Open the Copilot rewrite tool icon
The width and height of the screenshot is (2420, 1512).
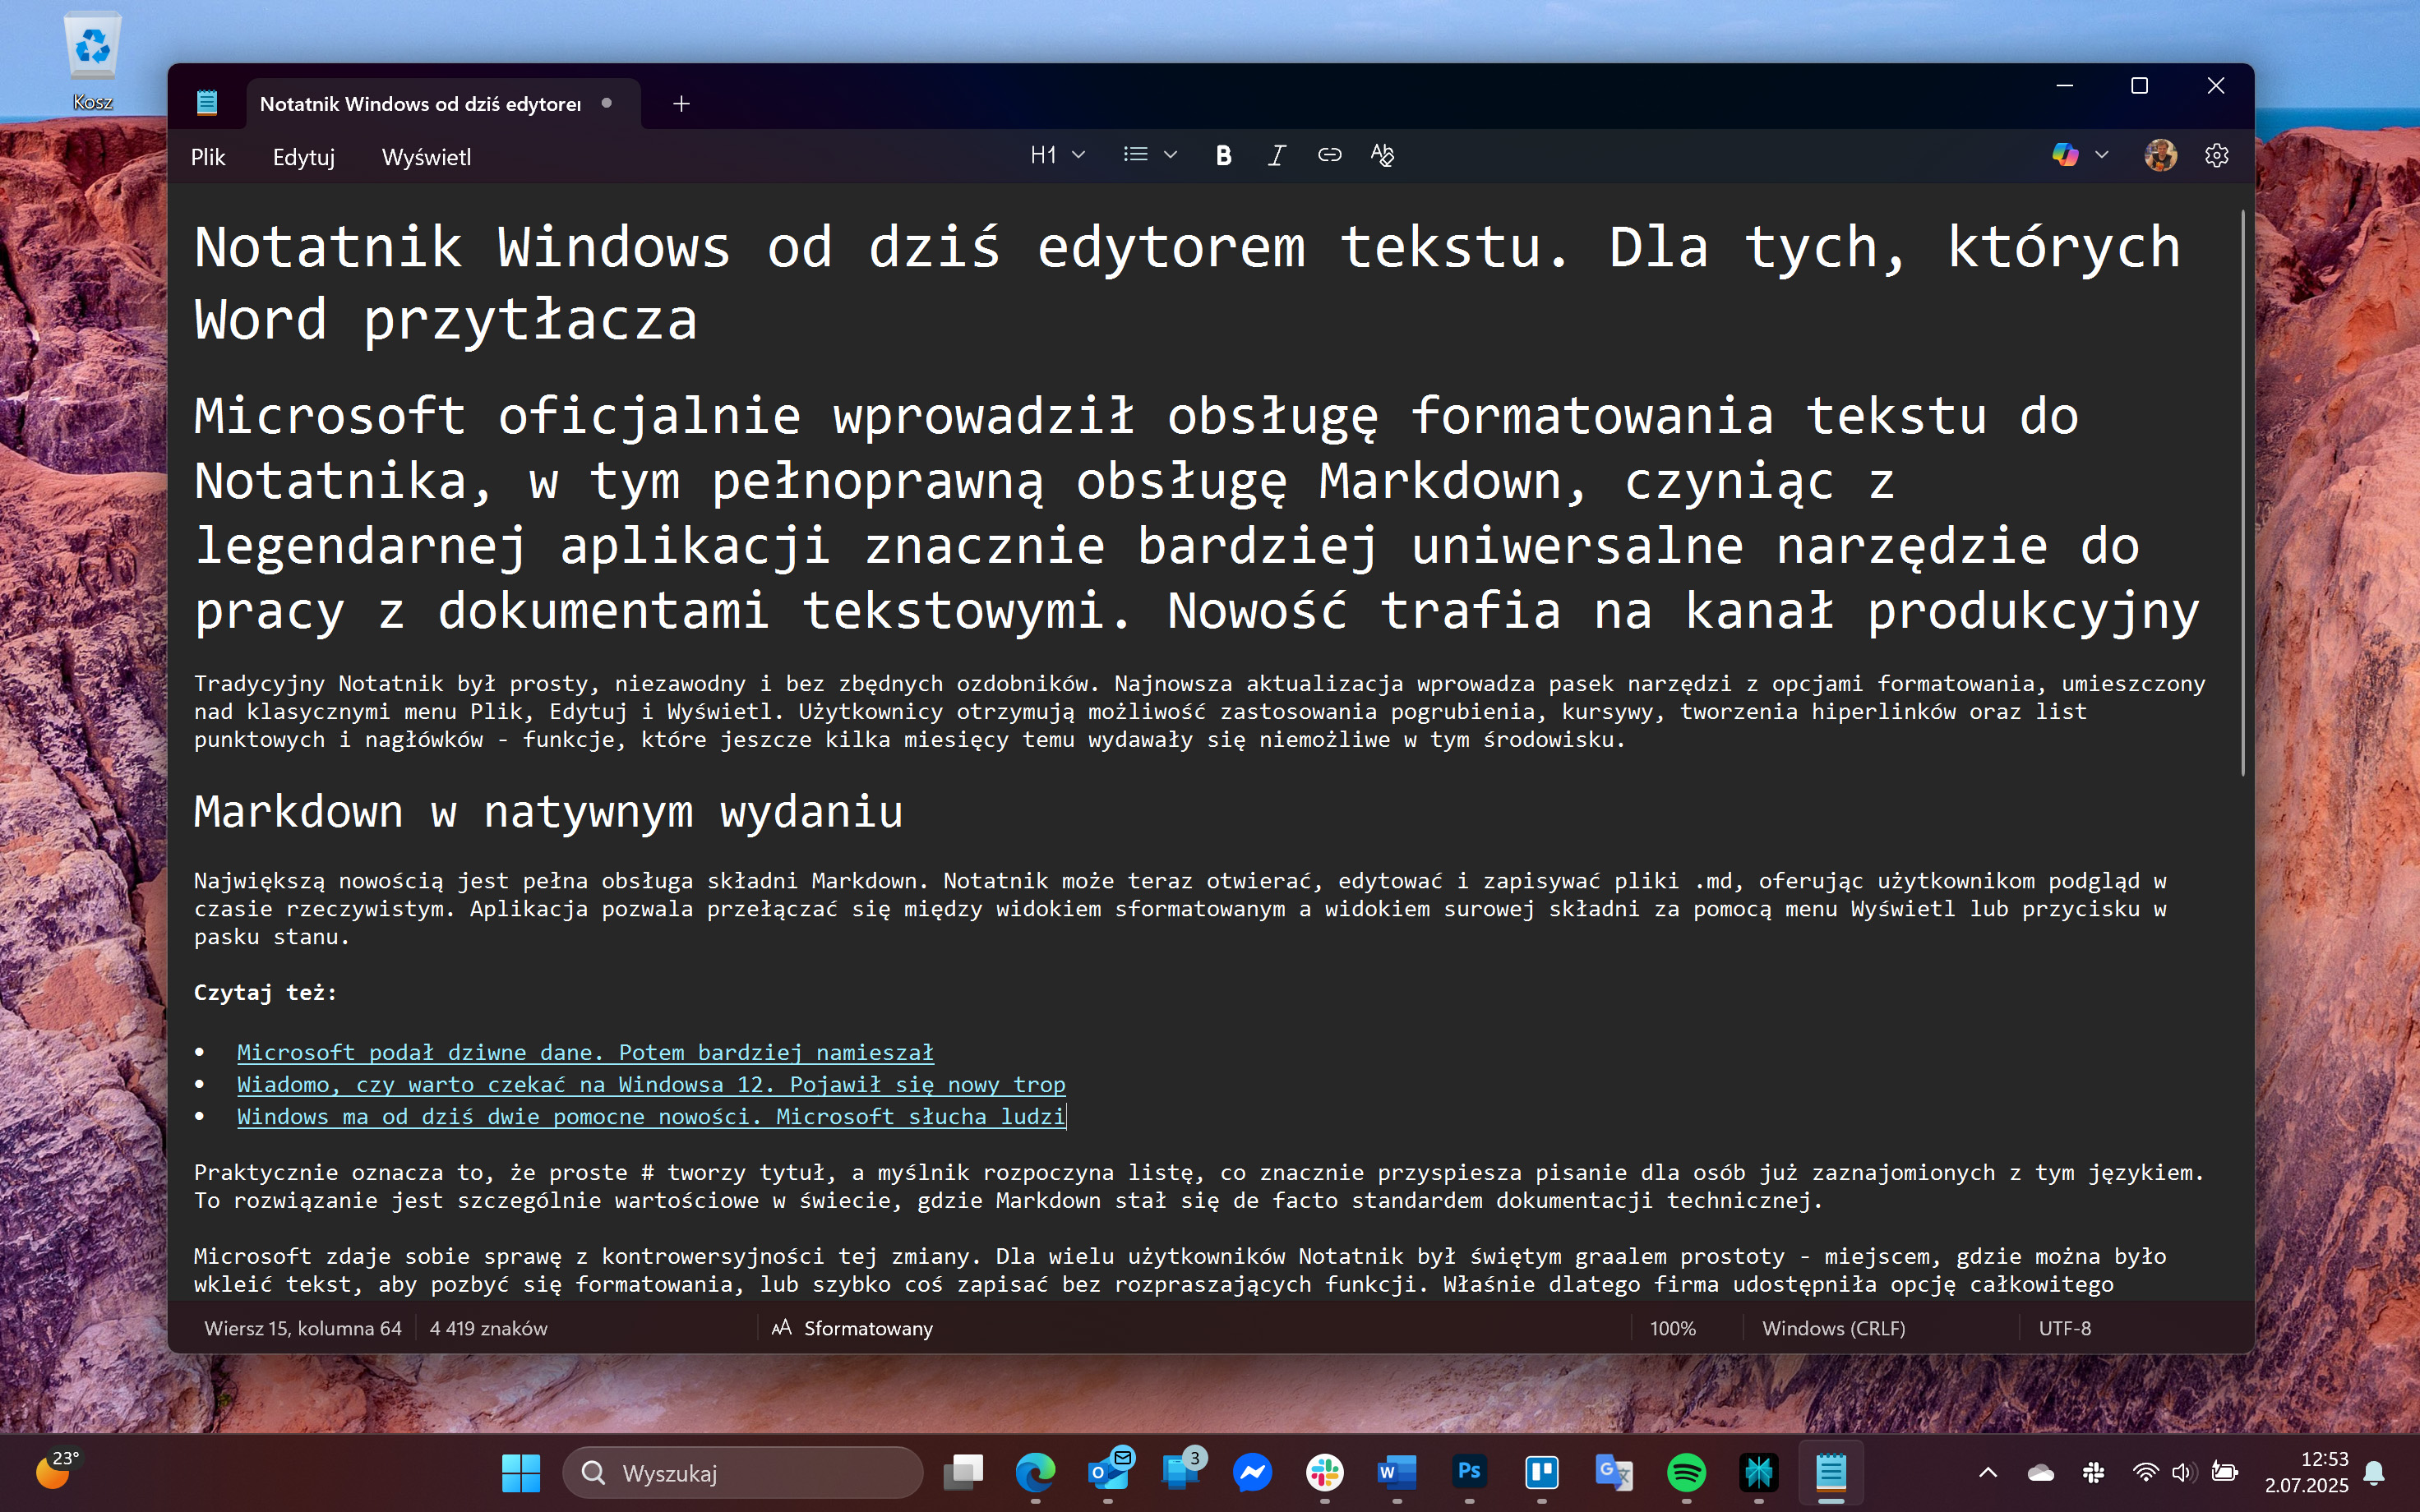click(x=2065, y=155)
